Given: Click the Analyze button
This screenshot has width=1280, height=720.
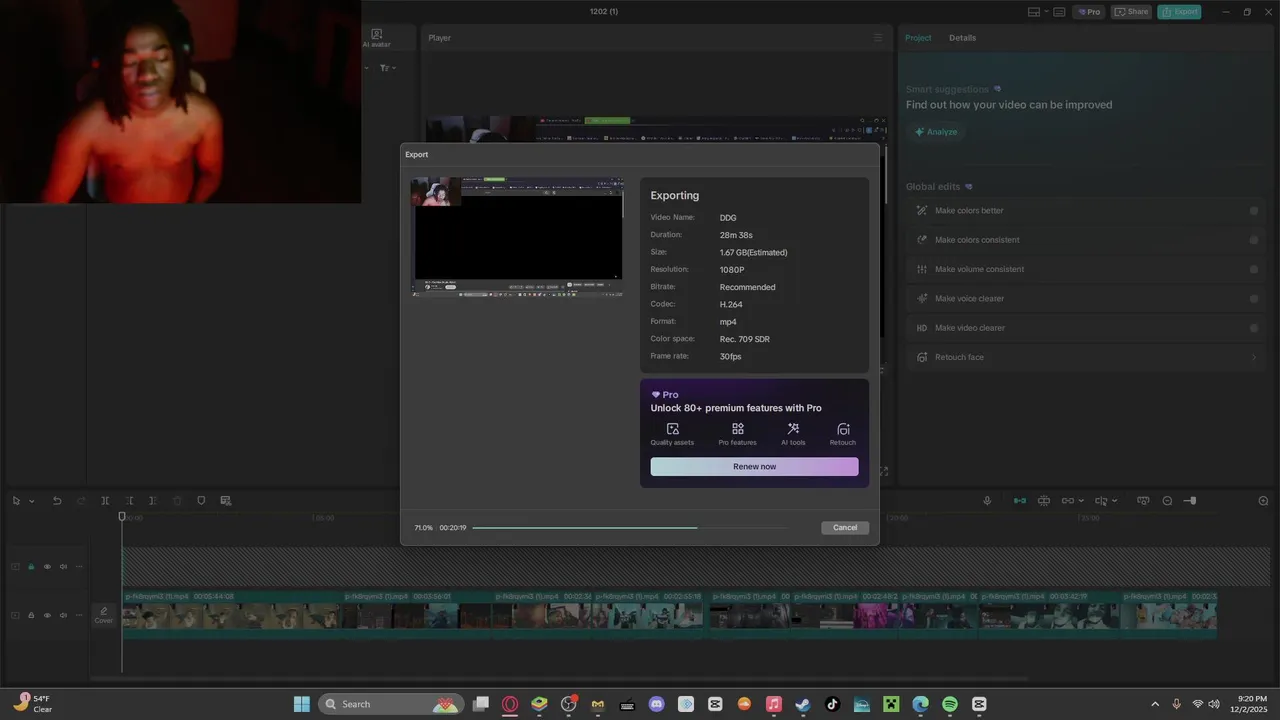Looking at the screenshot, I should click(x=936, y=132).
